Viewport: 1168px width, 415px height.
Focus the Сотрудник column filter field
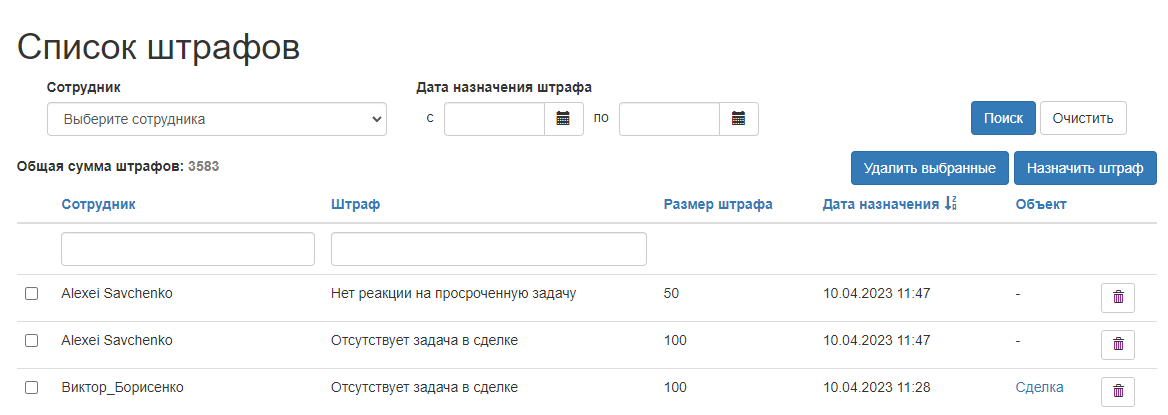(188, 249)
